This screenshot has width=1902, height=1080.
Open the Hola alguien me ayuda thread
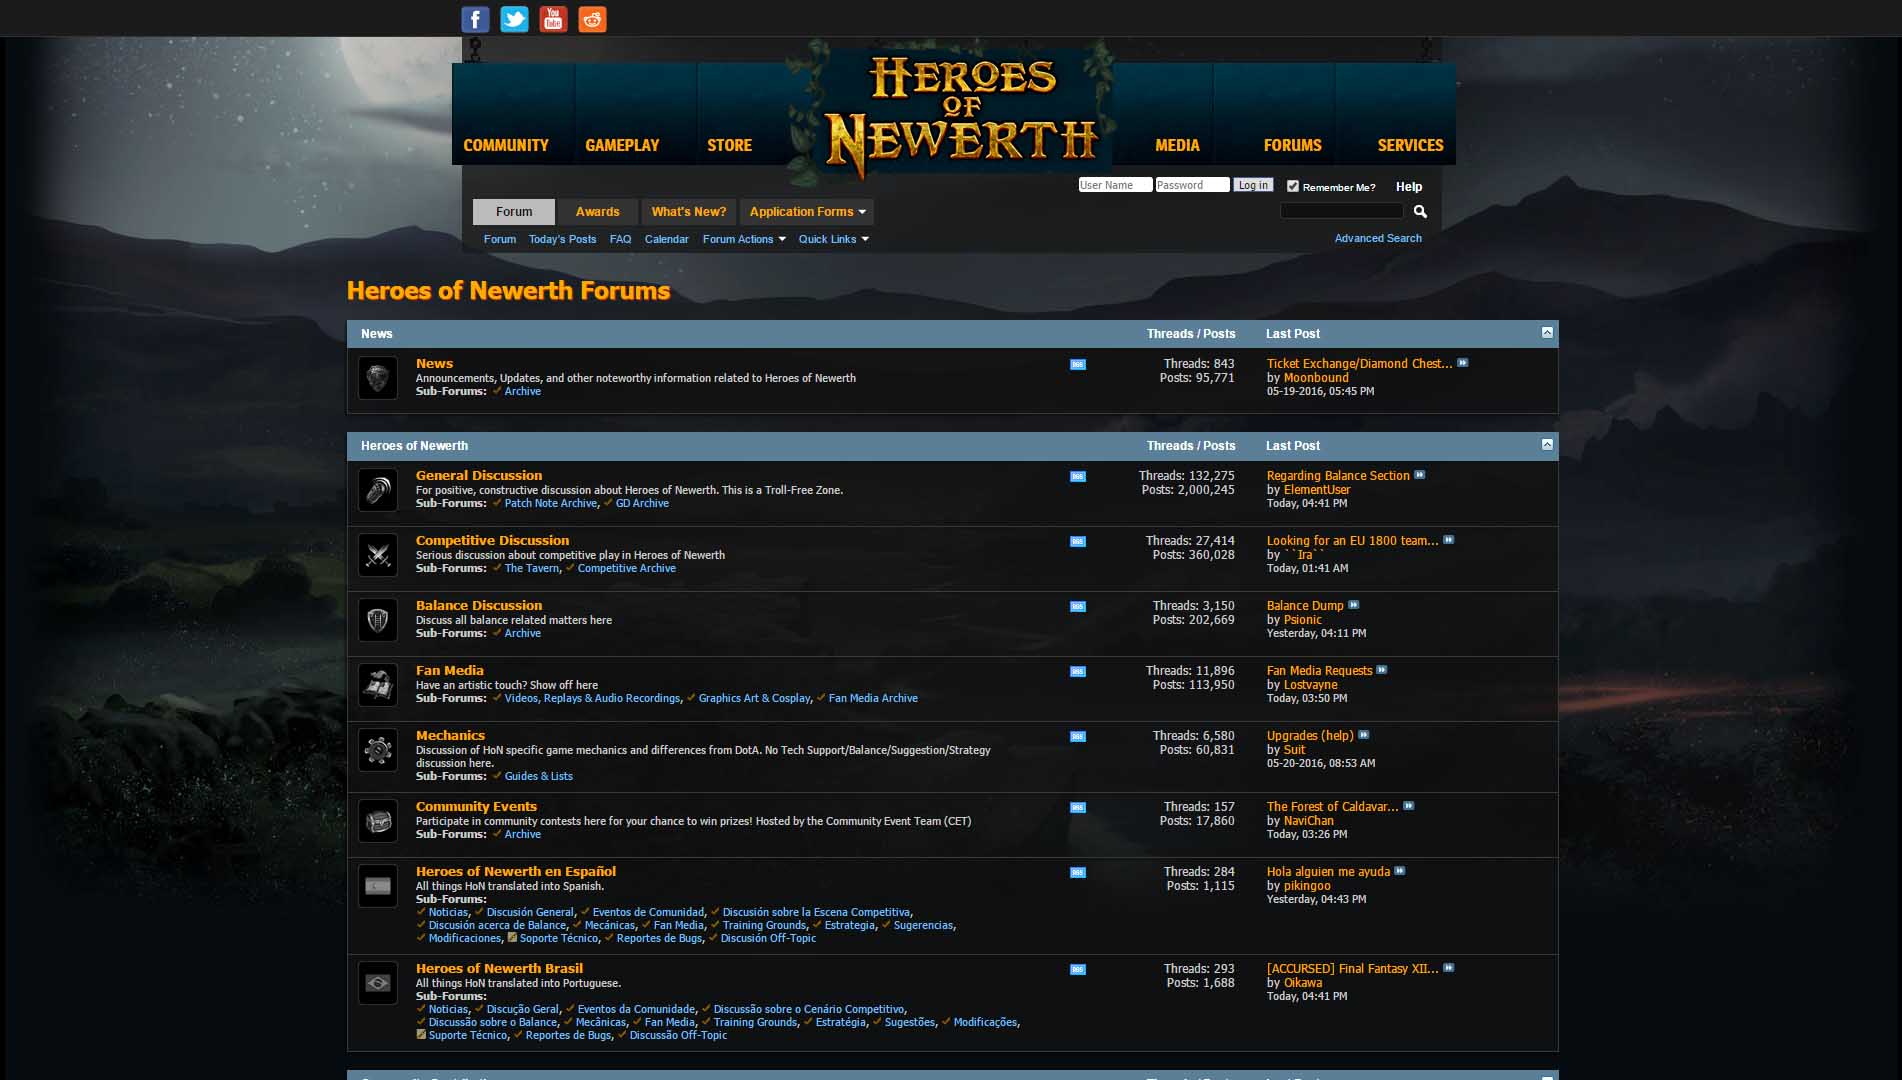1328,871
